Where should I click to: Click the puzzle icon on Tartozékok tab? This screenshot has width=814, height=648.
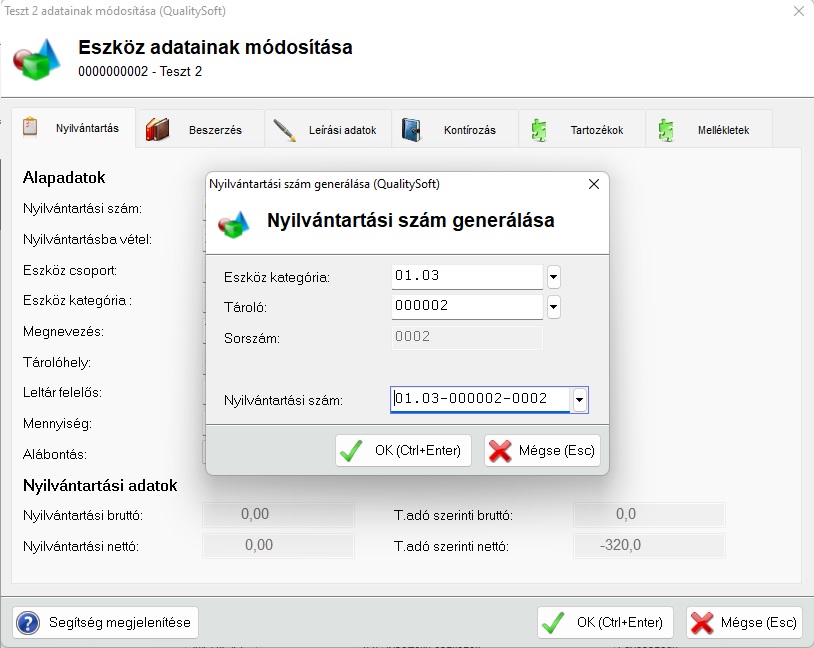pos(539,130)
